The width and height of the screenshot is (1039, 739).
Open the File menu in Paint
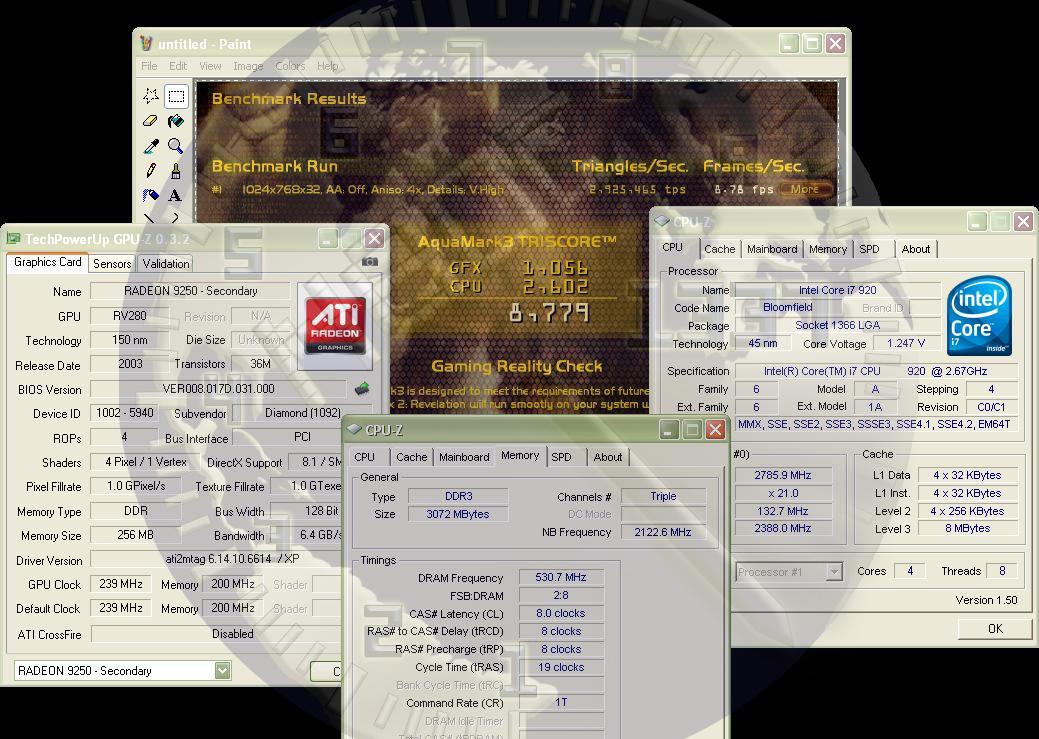(149, 66)
